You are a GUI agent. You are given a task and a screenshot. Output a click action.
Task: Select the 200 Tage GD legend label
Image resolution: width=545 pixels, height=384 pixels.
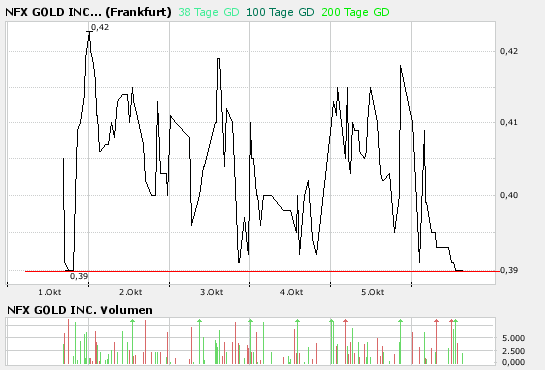coord(355,12)
